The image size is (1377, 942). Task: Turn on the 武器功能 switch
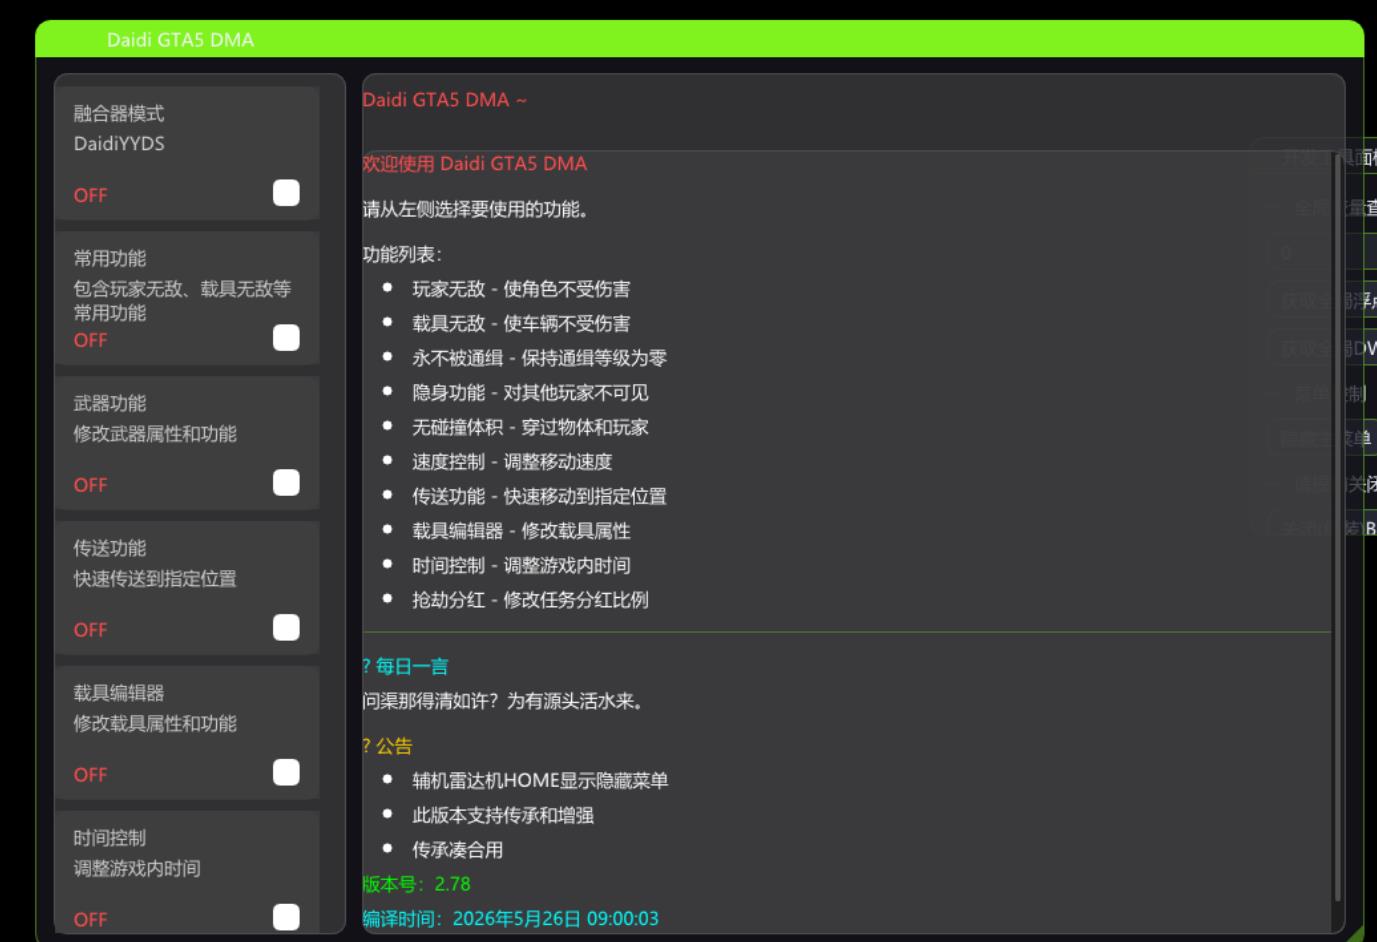(x=286, y=483)
